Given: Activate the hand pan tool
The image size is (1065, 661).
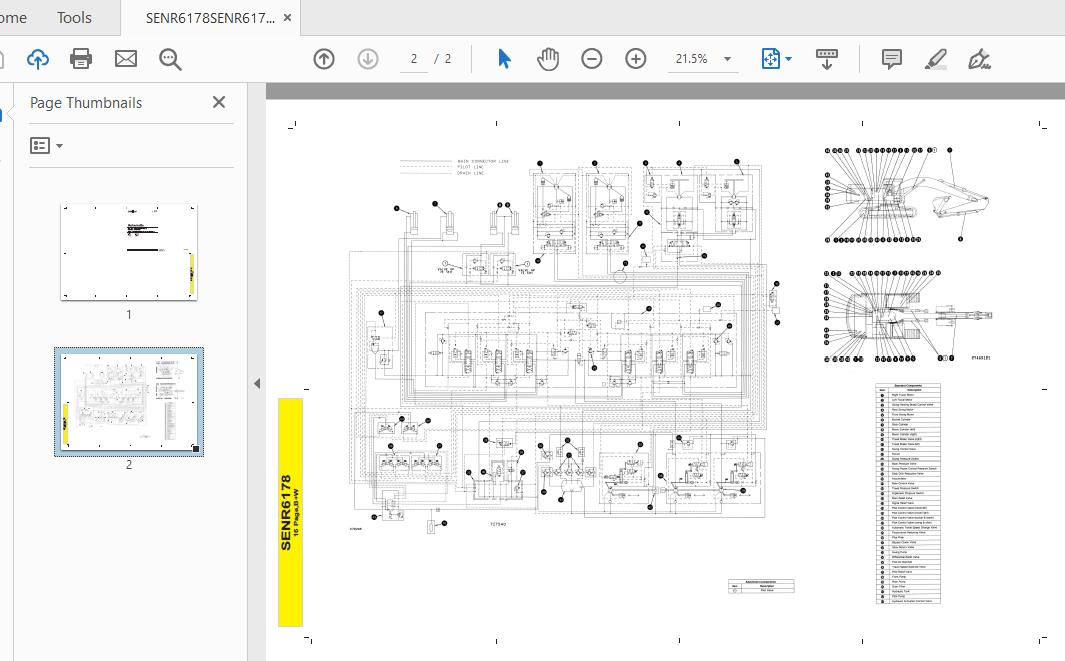Looking at the screenshot, I should [547, 59].
